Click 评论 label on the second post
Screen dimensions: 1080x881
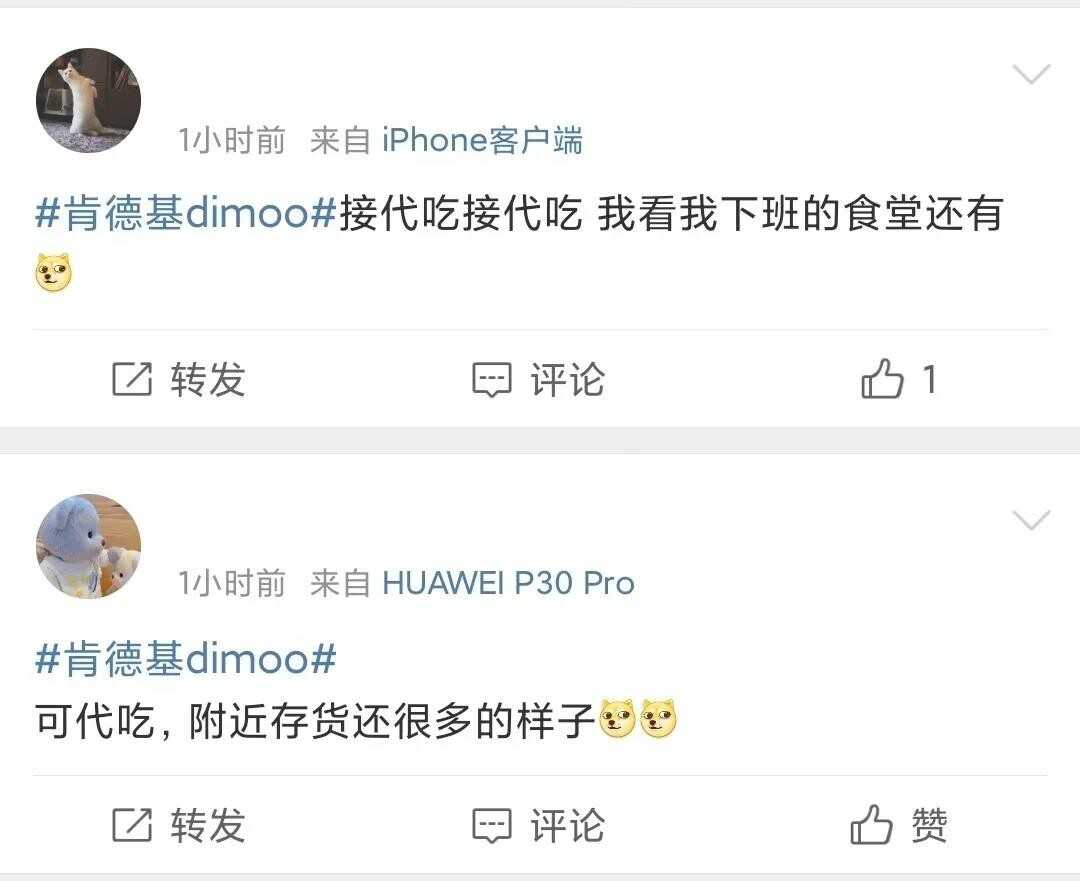pos(568,825)
